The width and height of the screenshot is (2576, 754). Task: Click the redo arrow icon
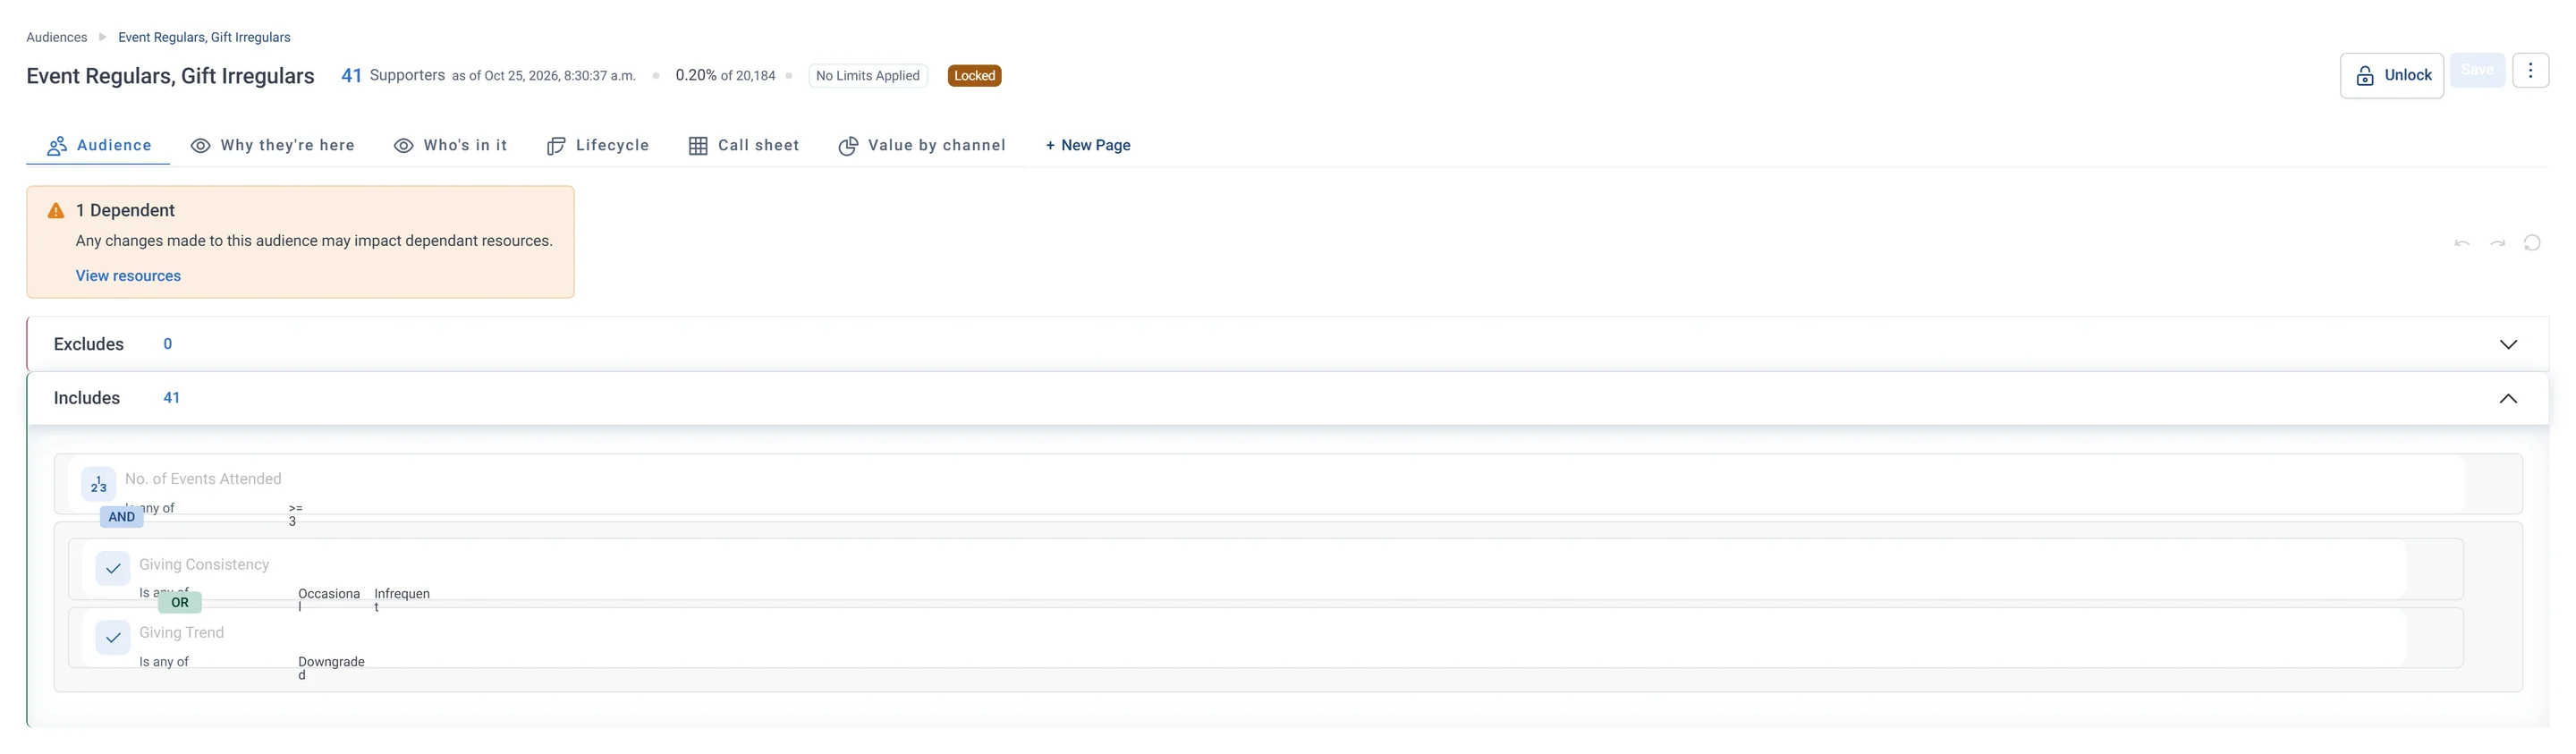[2497, 243]
